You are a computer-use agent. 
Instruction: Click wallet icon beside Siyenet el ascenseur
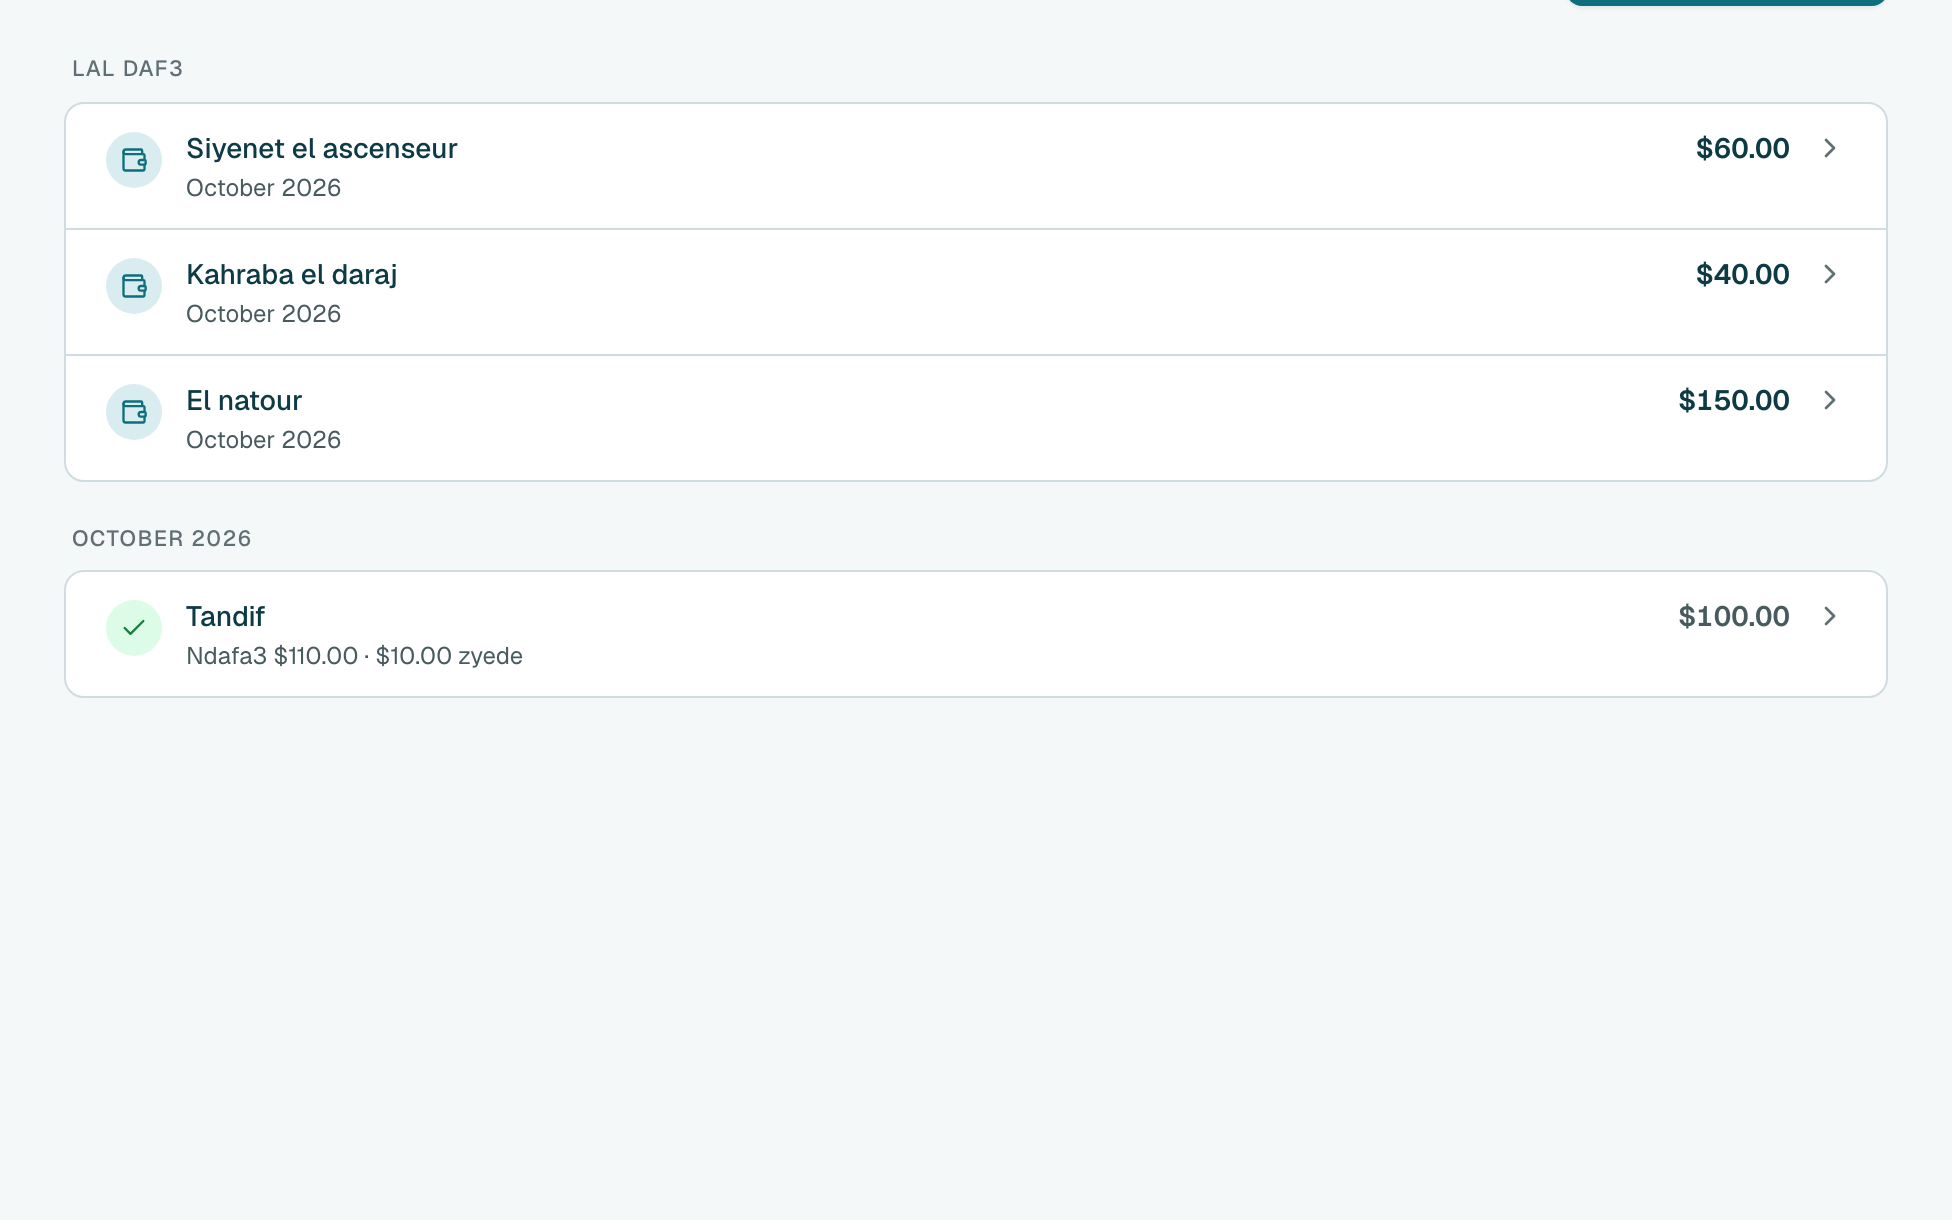[x=134, y=160]
